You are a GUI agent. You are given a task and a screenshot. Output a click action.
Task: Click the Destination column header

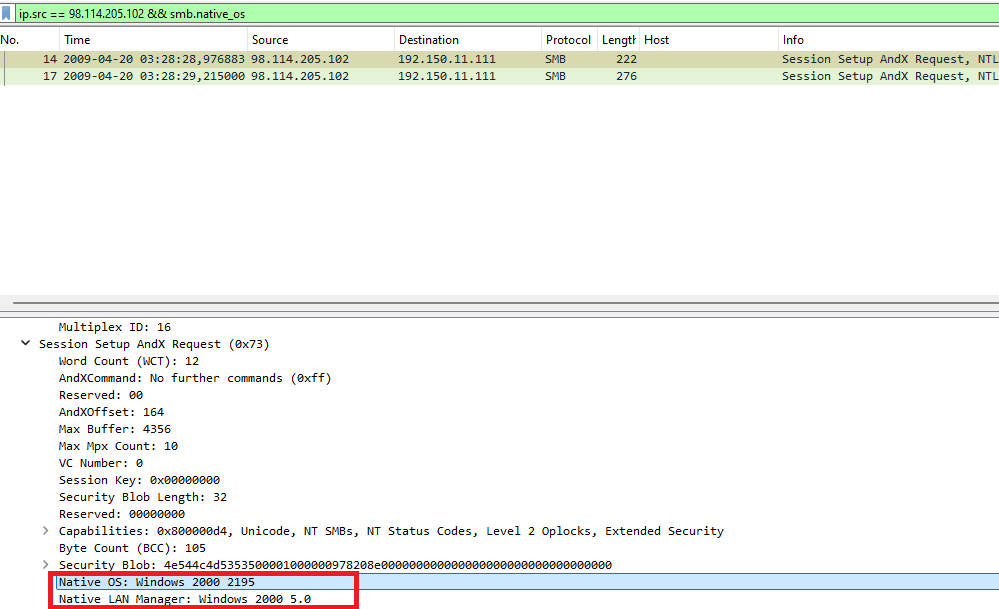[429, 40]
